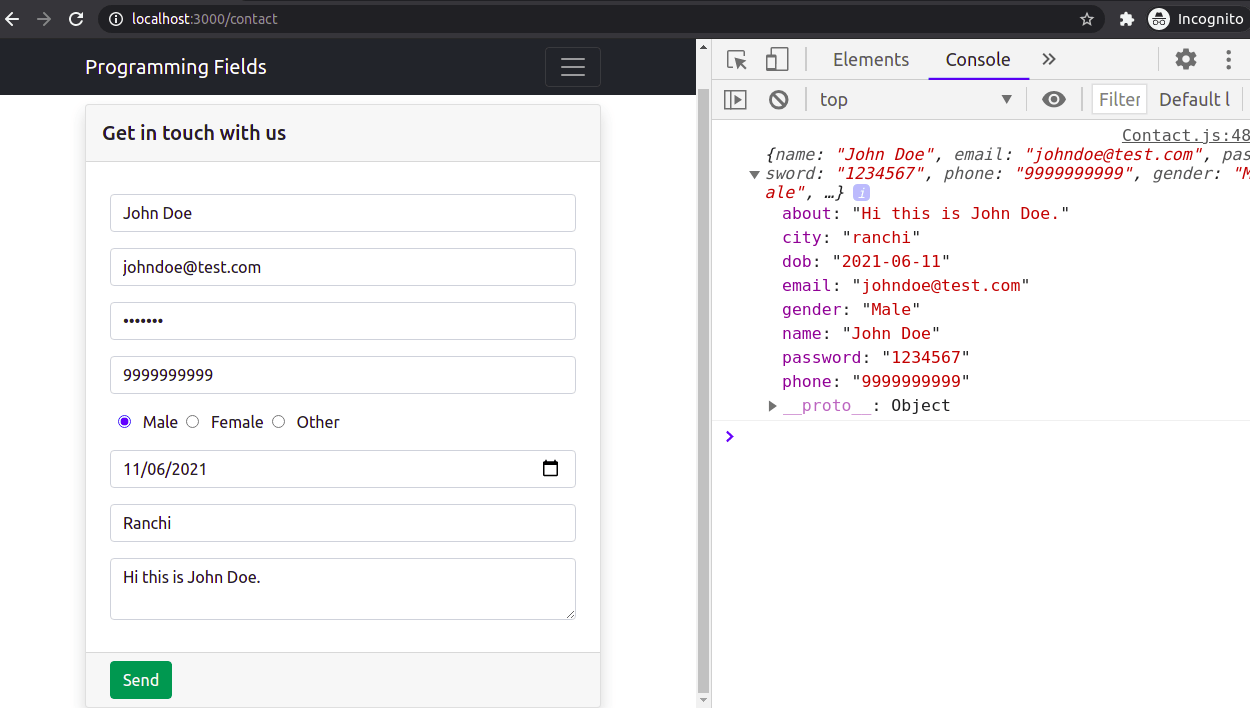
Task: Open the date picker calendar icon
Action: point(551,467)
